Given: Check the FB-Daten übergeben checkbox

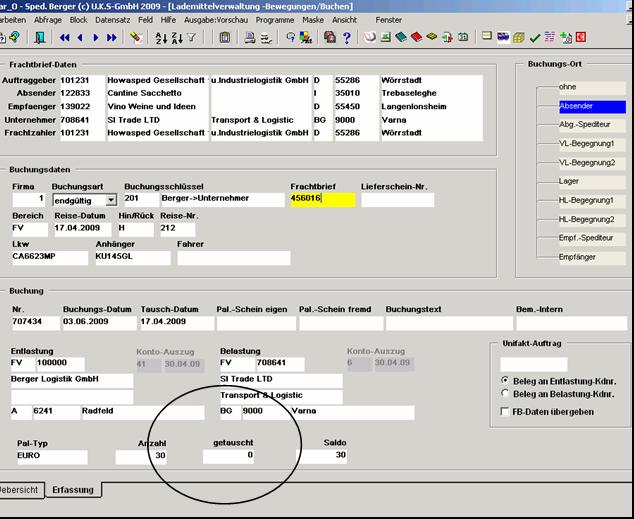Looking at the screenshot, I should point(505,411).
